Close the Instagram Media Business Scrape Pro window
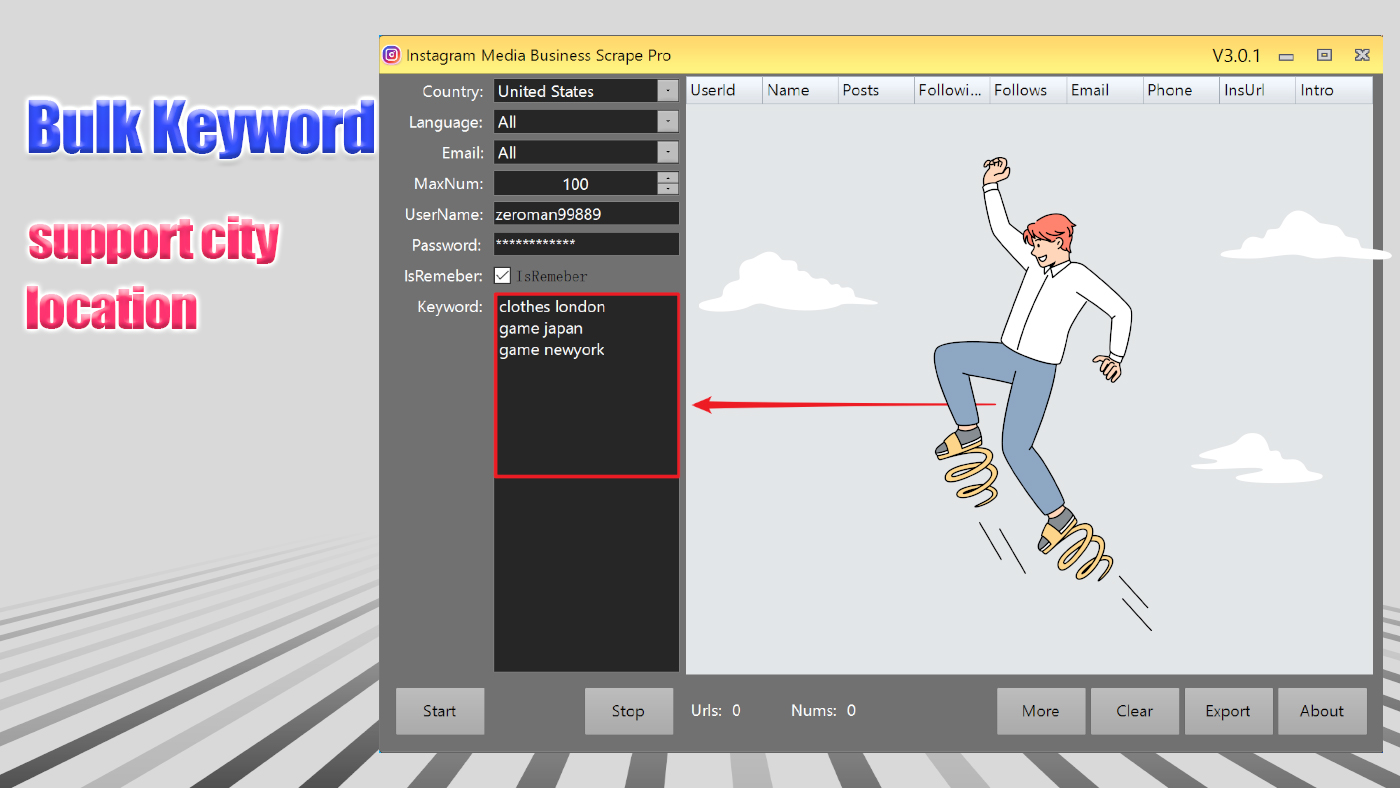Viewport: 1400px width, 788px height. (x=1362, y=56)
